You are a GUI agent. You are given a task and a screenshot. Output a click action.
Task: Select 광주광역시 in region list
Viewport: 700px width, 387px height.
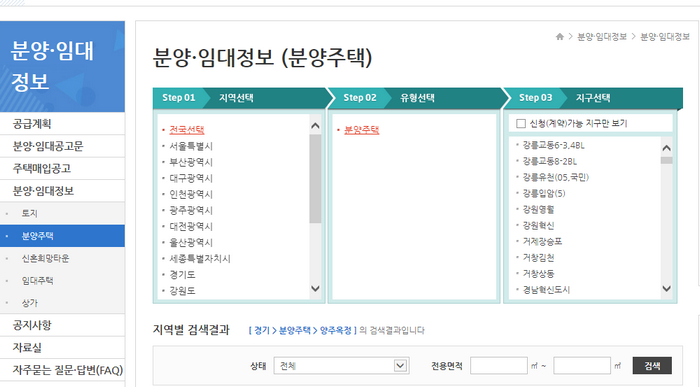(191, 210)
